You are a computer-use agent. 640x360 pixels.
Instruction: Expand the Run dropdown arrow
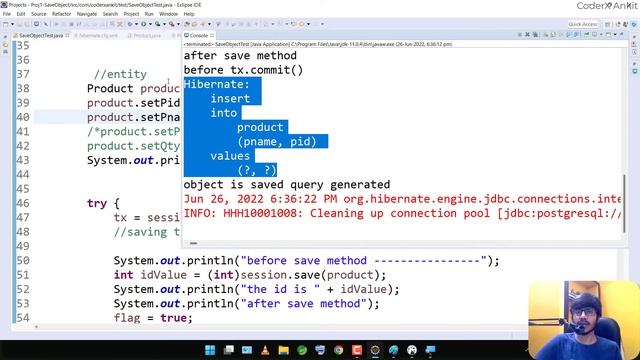[150, 24]
